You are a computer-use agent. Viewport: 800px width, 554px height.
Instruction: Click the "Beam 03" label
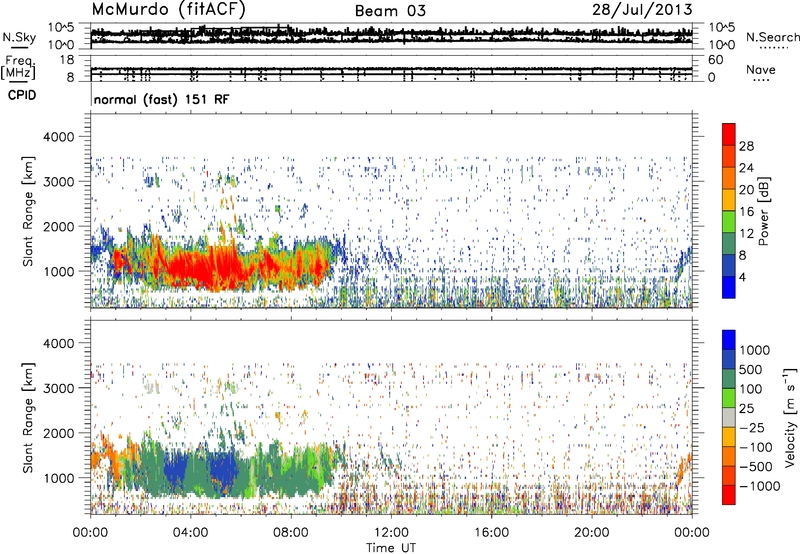click(x=390, y=11)
